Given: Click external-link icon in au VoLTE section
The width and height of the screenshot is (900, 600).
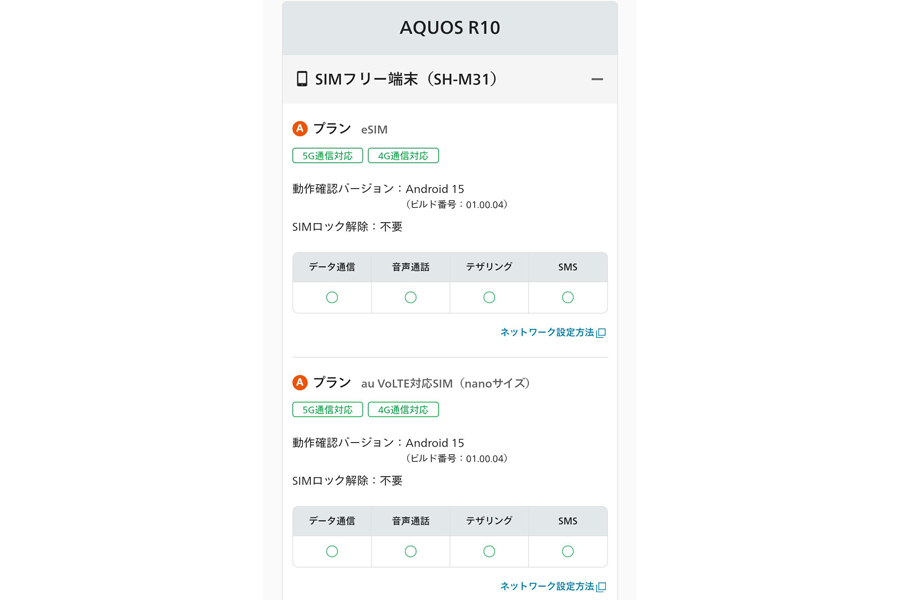Looking at the screenshot, I should [601, 587].
